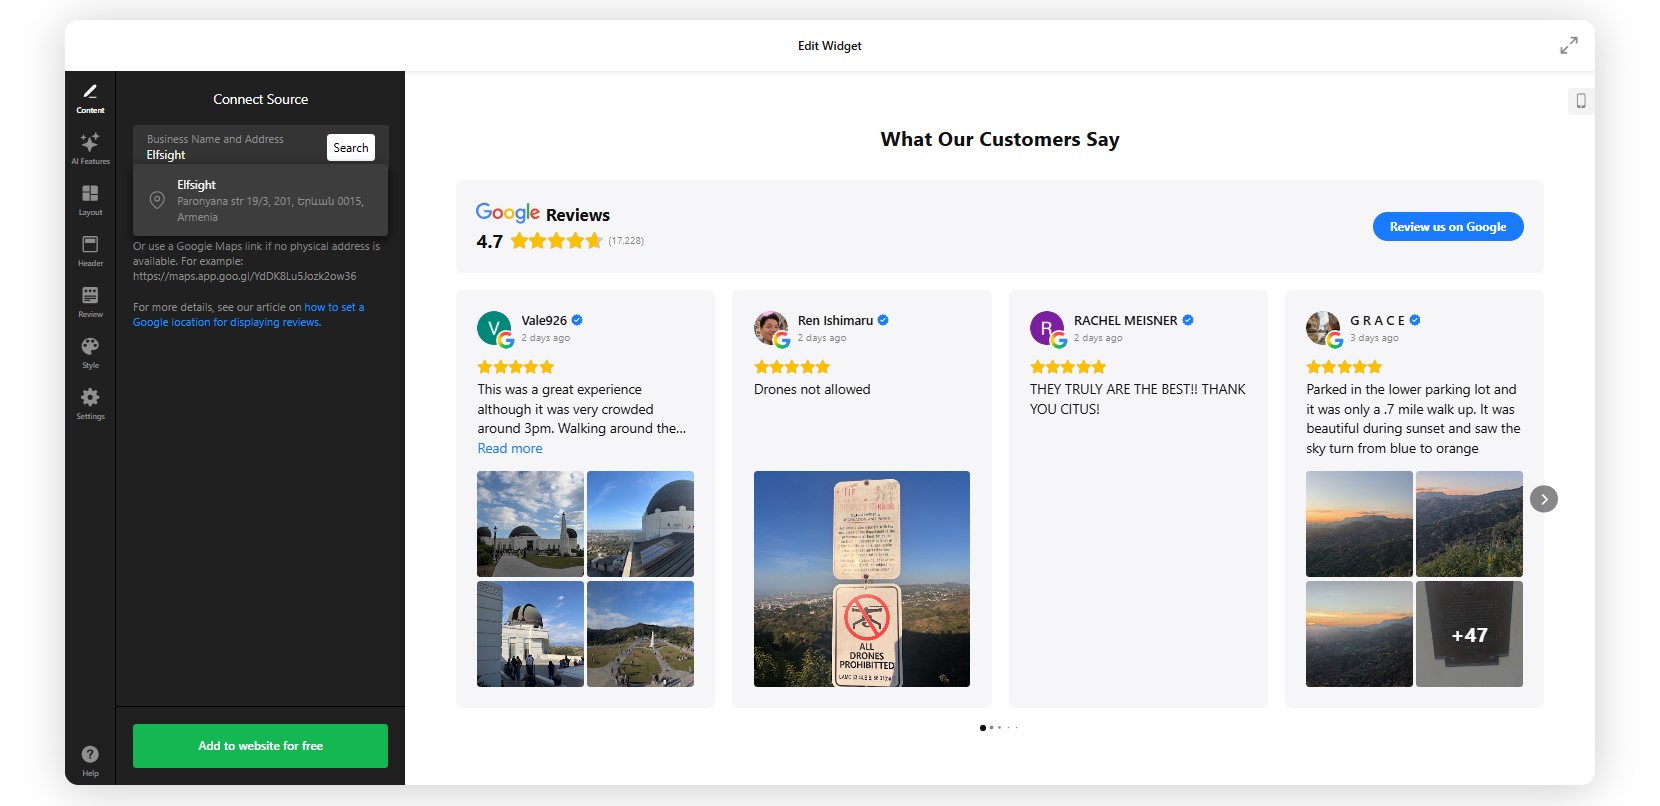The height and width of the screenshot is (806, 1660).
Task: Open GRACE first sunset hills photo
Action: (1359, 524)
